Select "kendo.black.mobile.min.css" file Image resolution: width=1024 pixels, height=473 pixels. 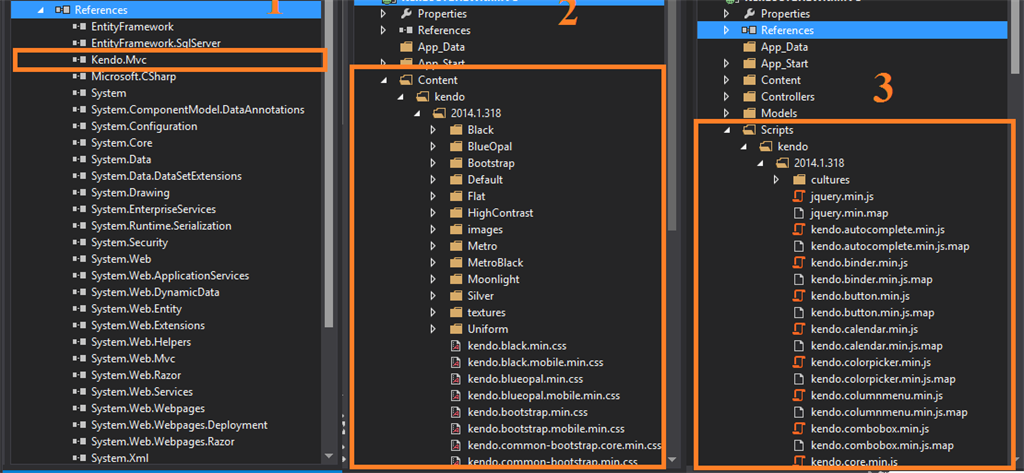(536, 362)
